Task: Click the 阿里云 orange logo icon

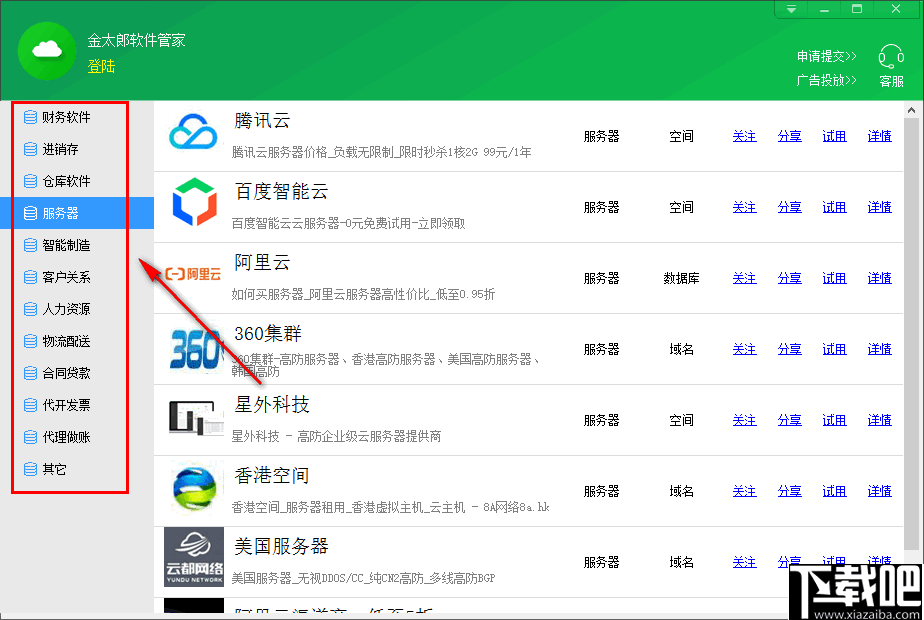Action: (x=193, y=274)
